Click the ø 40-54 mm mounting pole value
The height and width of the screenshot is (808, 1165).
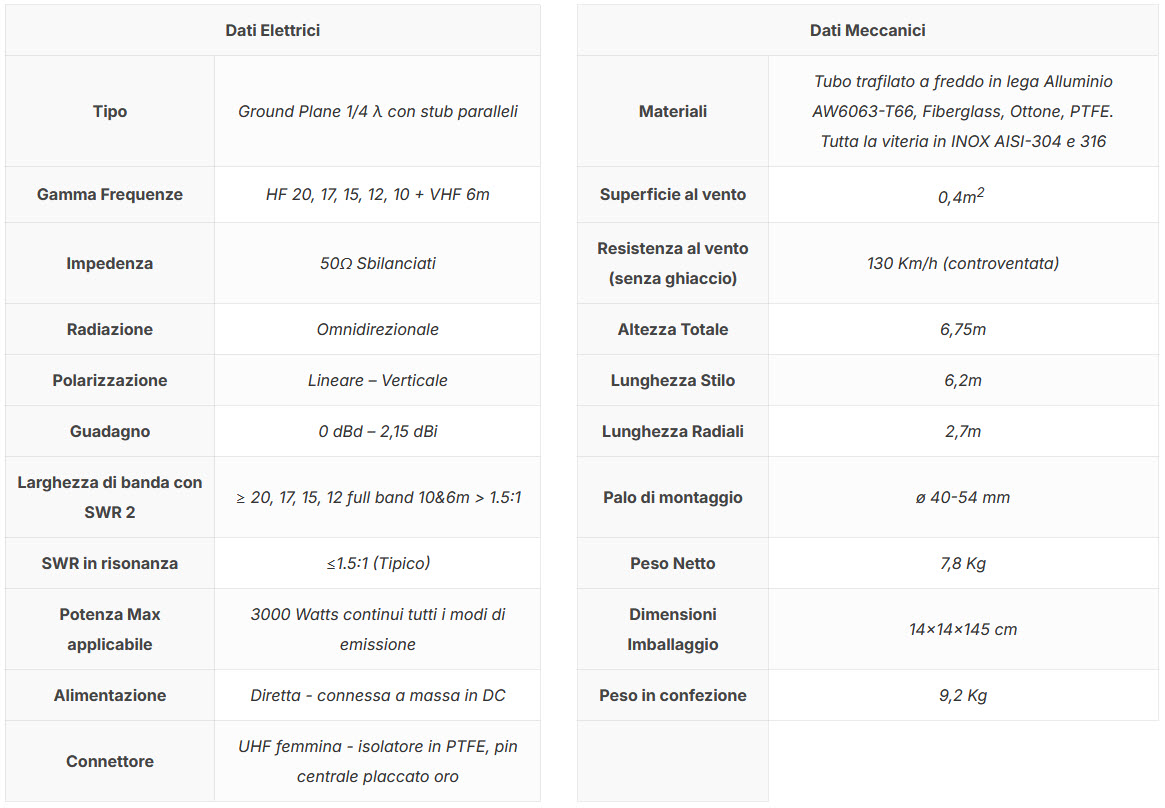pos(962,497)
